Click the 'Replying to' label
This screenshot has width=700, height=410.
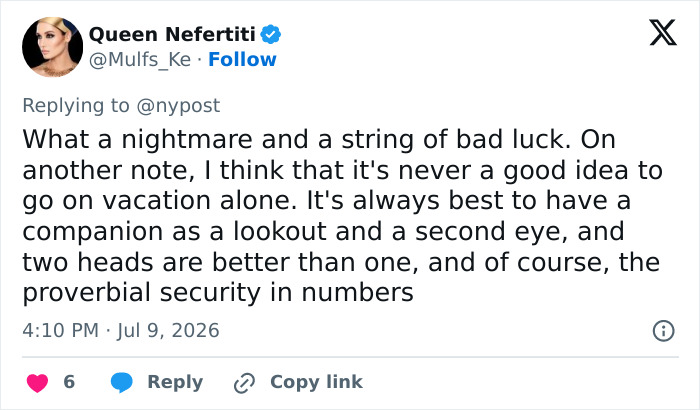click(76, 106)
